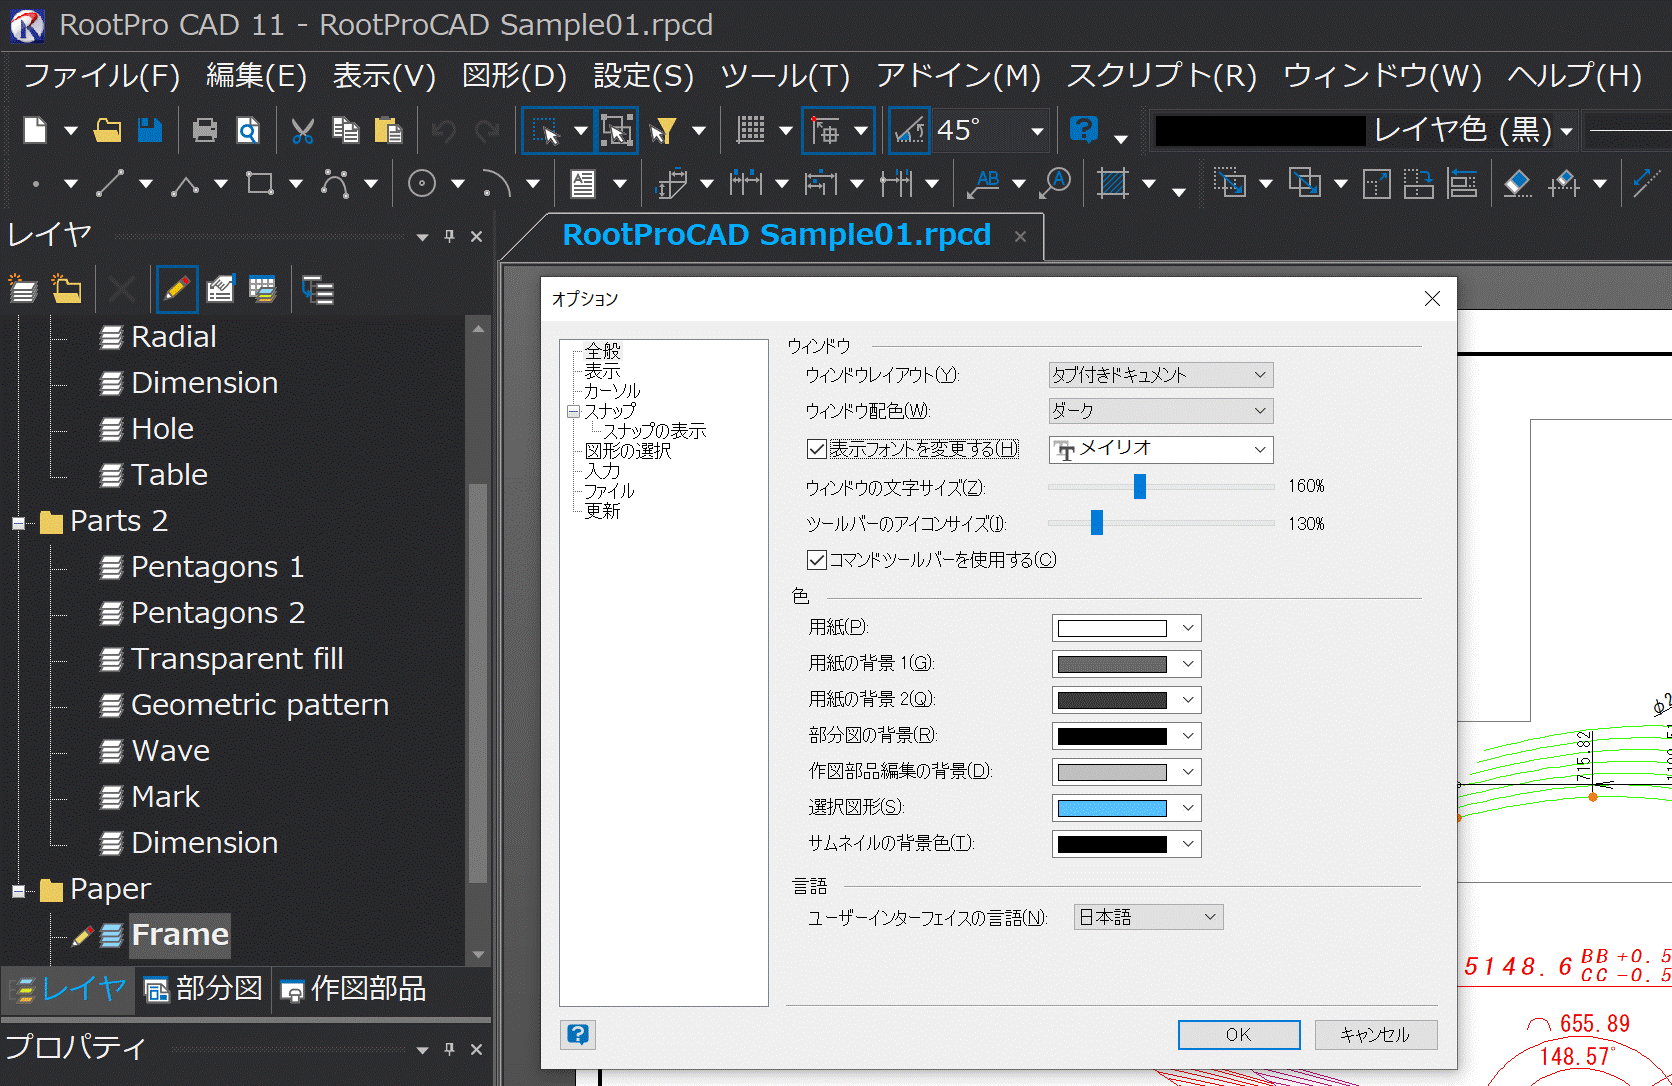Toggle the point drawing tool

coord(35,183)
